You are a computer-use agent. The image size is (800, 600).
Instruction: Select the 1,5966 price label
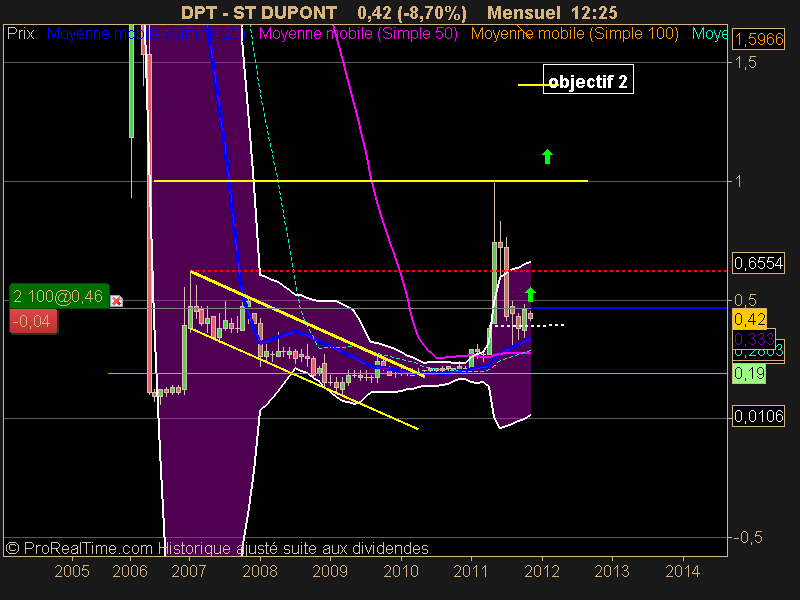(758, 39)
